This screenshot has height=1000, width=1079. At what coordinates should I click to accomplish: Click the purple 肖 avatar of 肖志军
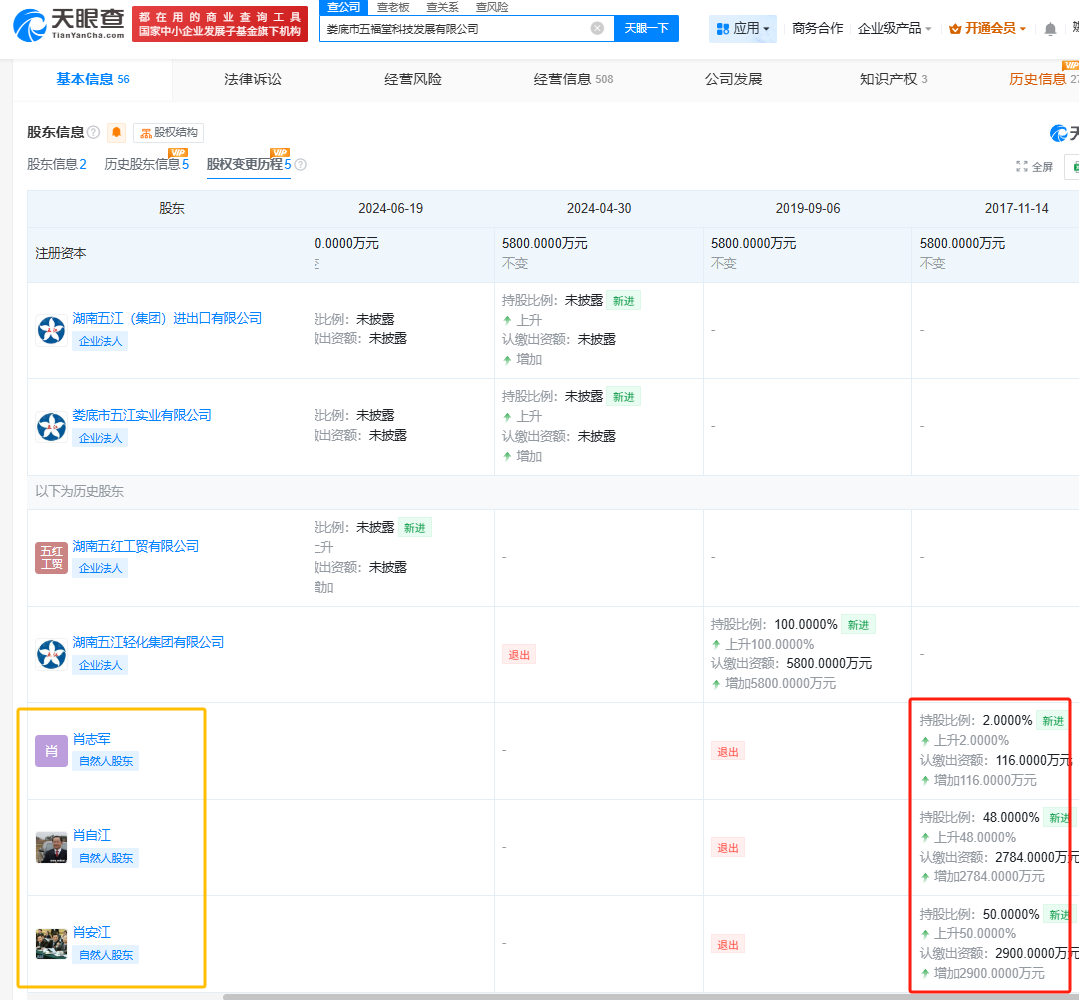click(52, 750)
